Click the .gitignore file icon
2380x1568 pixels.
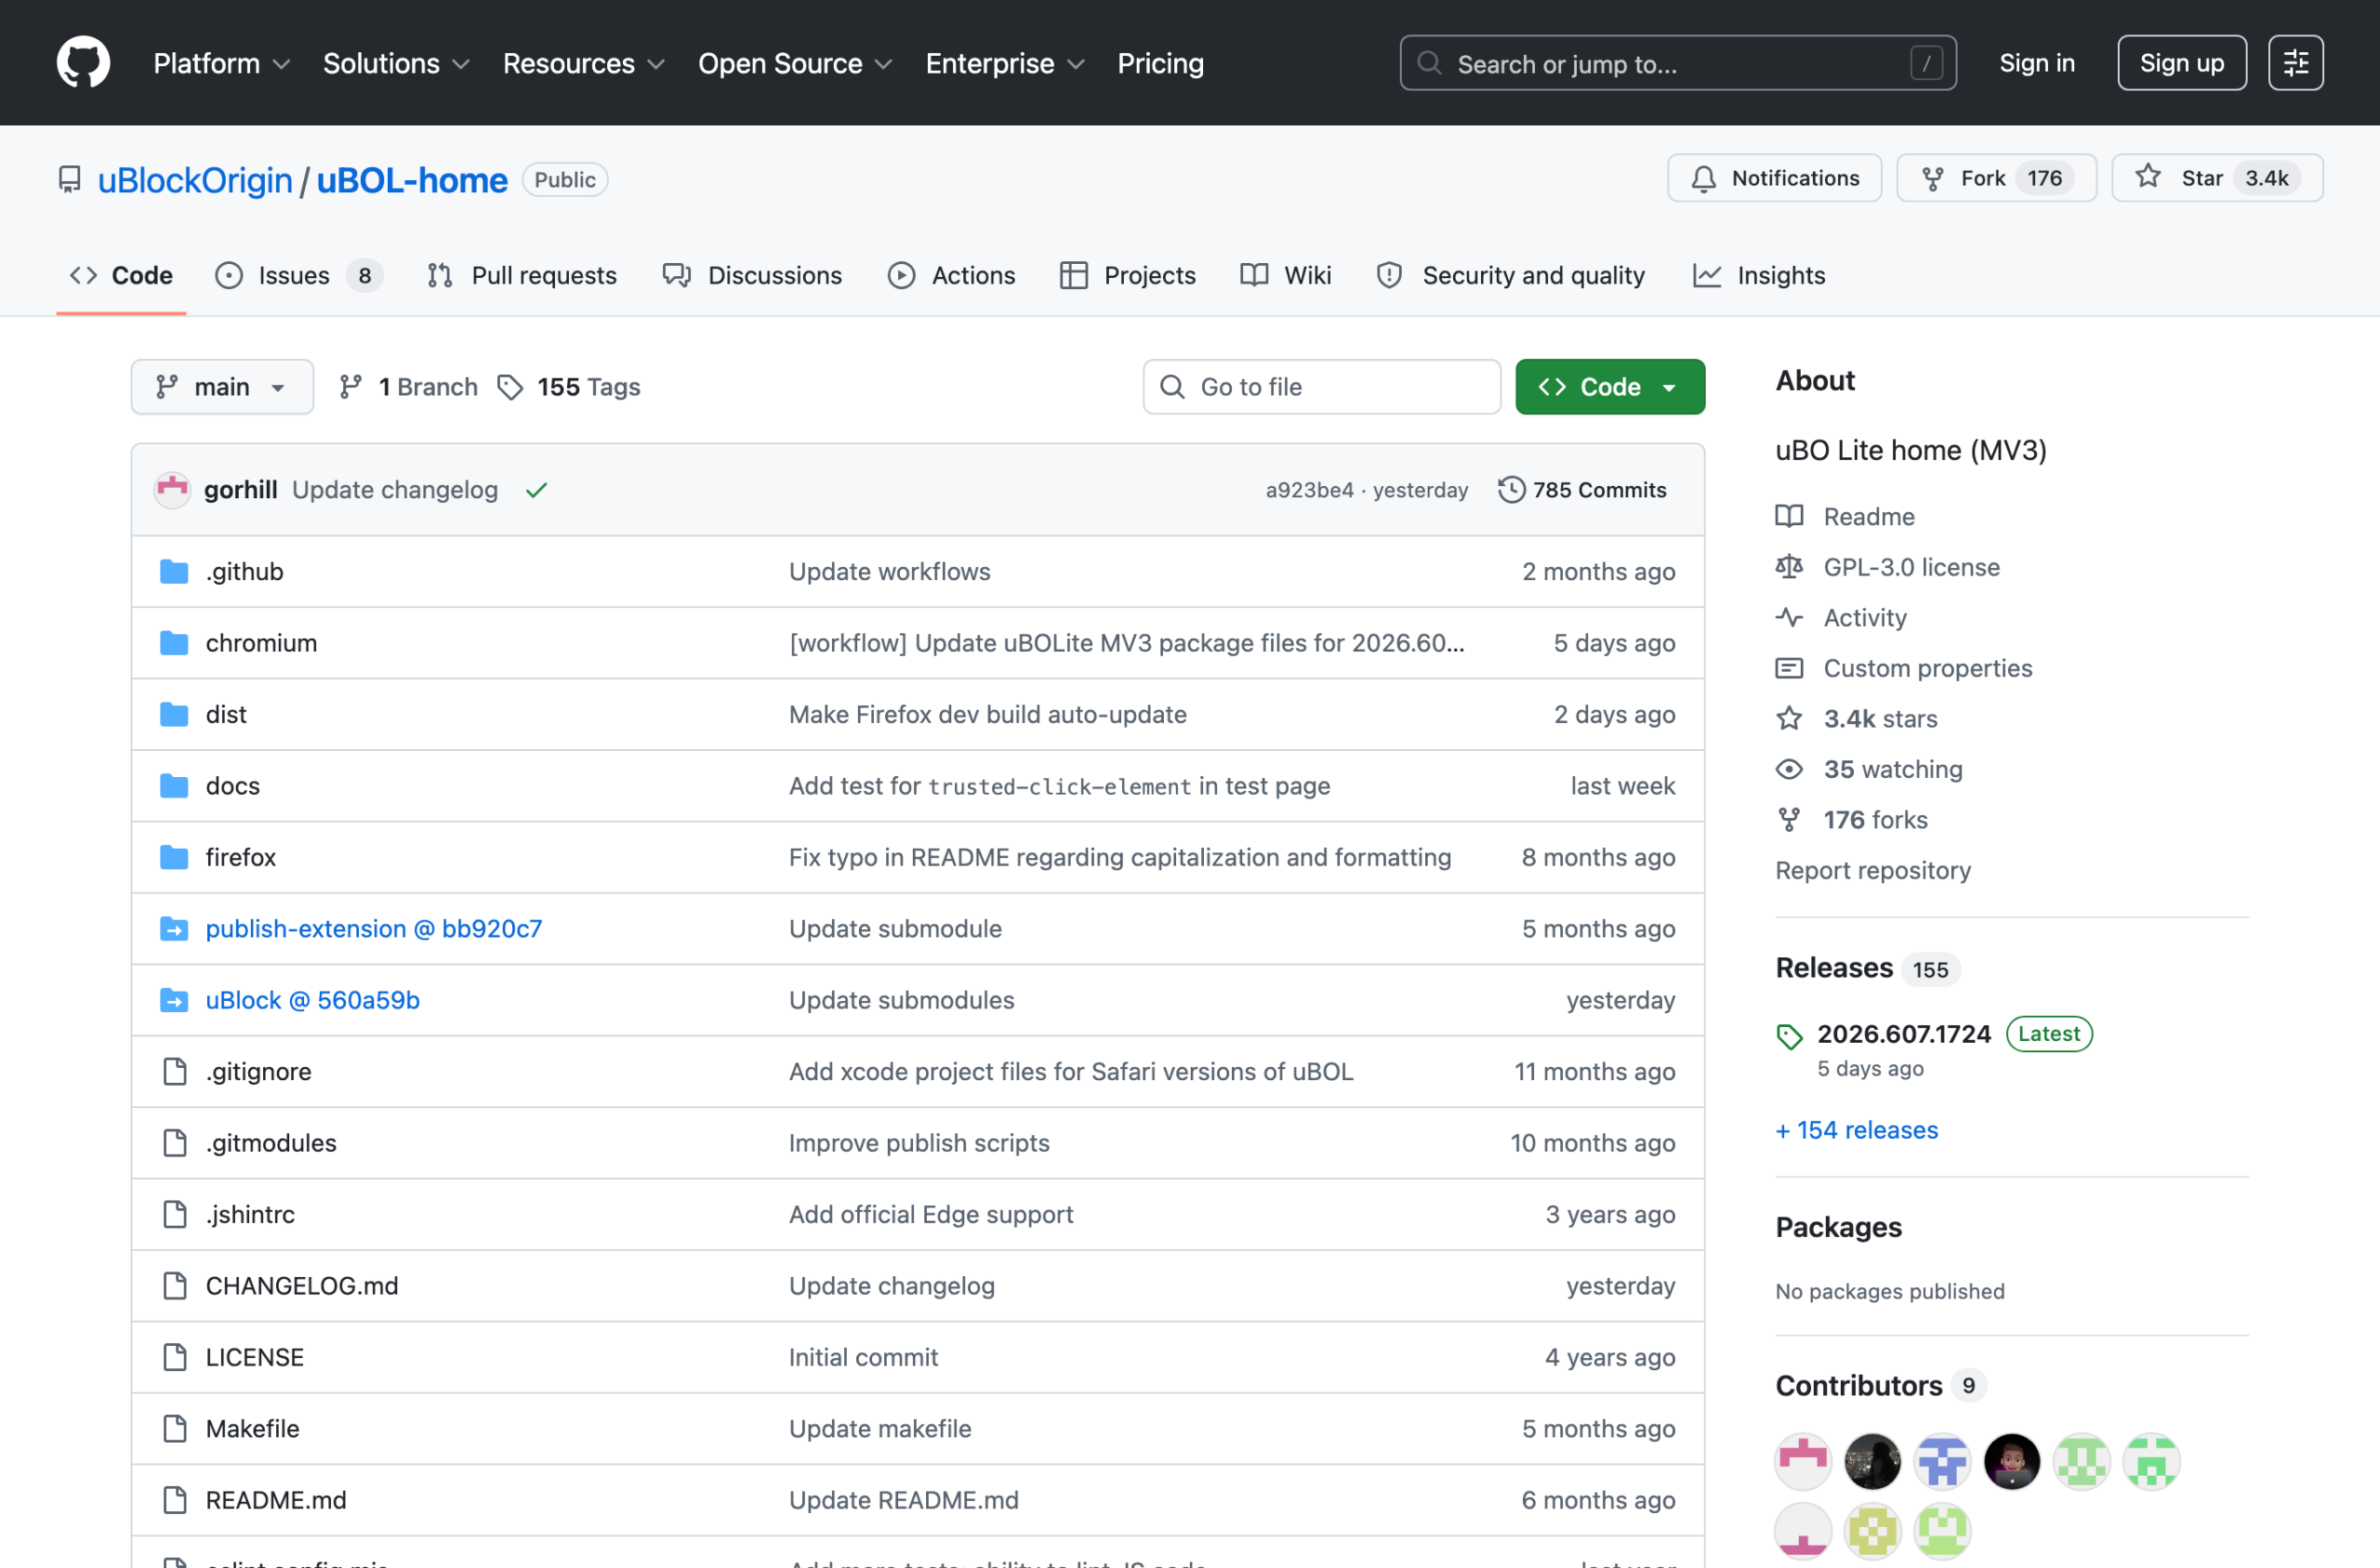[x=175, y=1072]
